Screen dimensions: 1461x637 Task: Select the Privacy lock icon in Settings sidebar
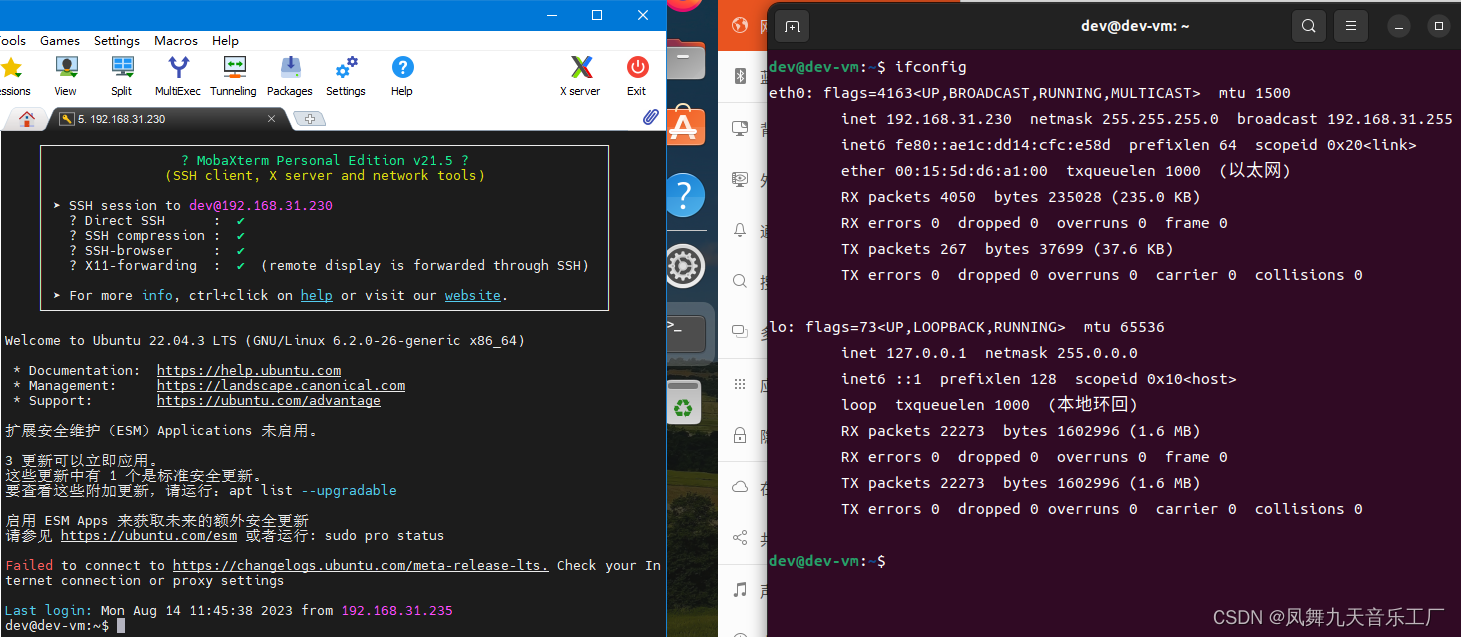pyautogui.click(x=740, y=435)
